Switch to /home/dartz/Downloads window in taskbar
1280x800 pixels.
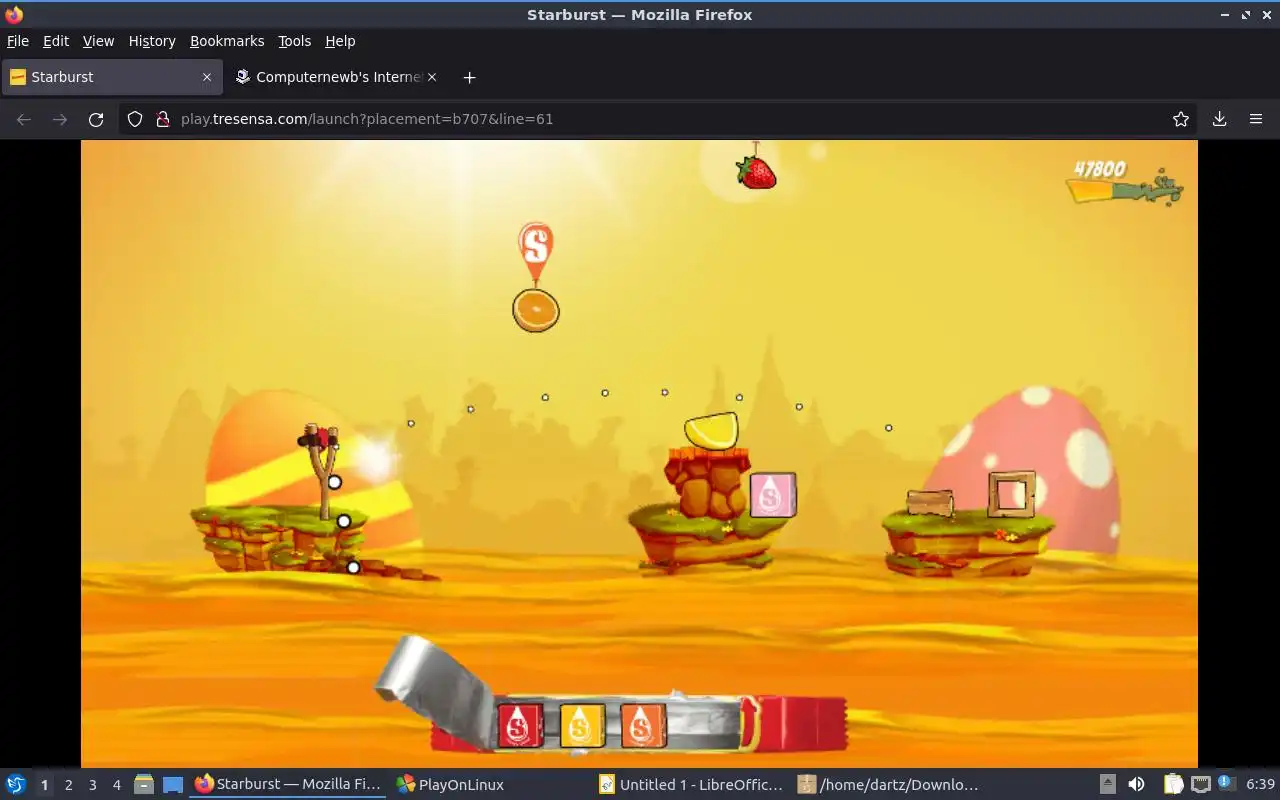pos(890,785)
